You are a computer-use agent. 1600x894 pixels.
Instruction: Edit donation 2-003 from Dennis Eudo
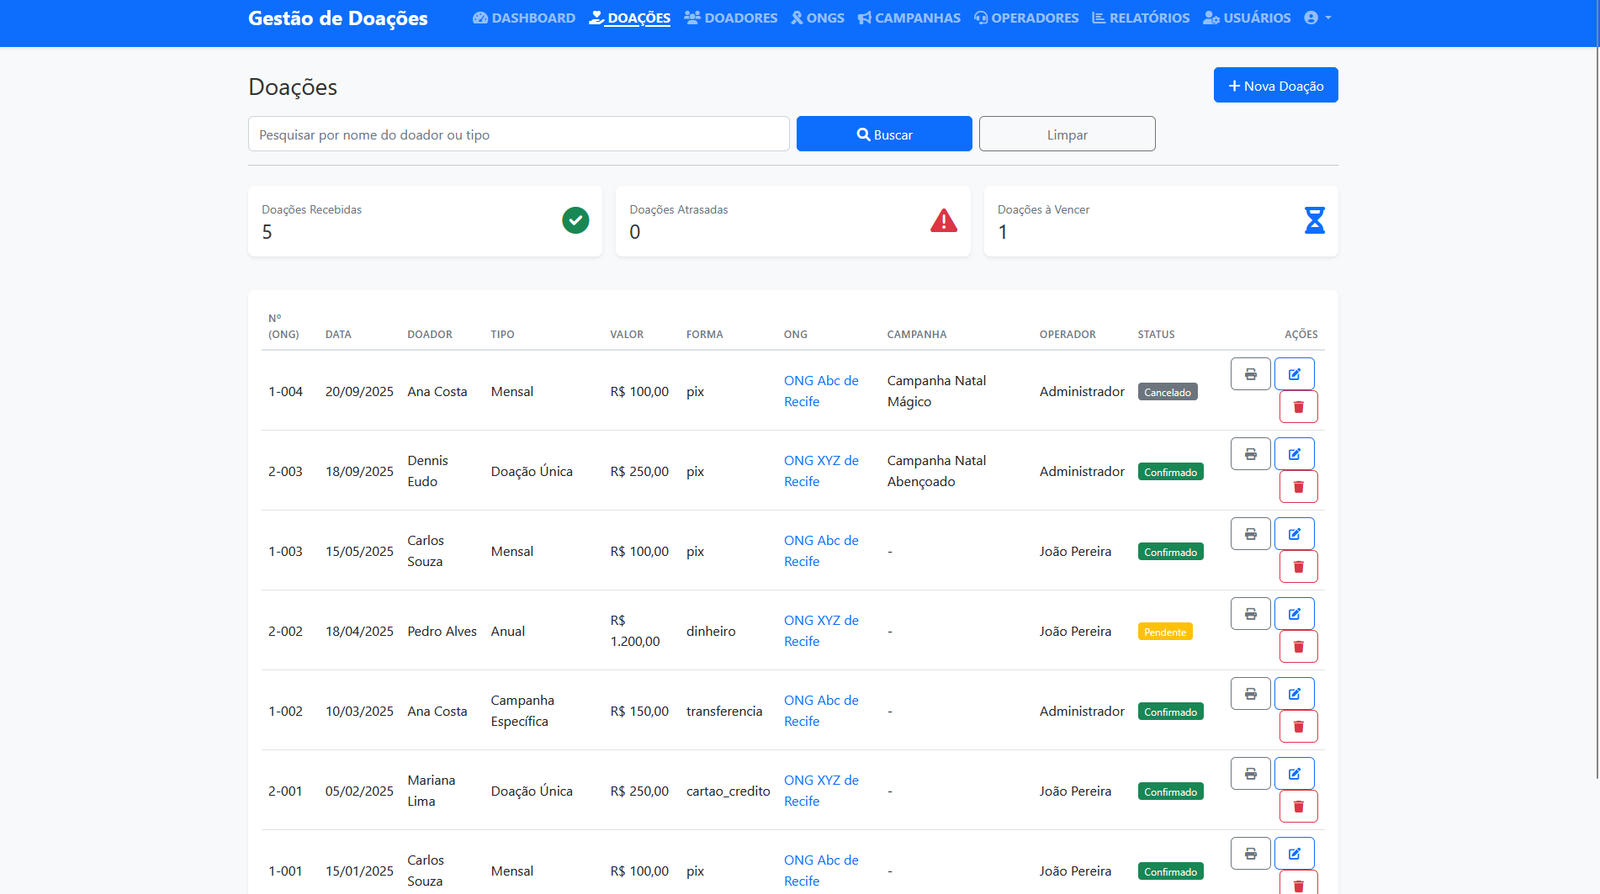pyautogui.click(x=1294, y=454)
